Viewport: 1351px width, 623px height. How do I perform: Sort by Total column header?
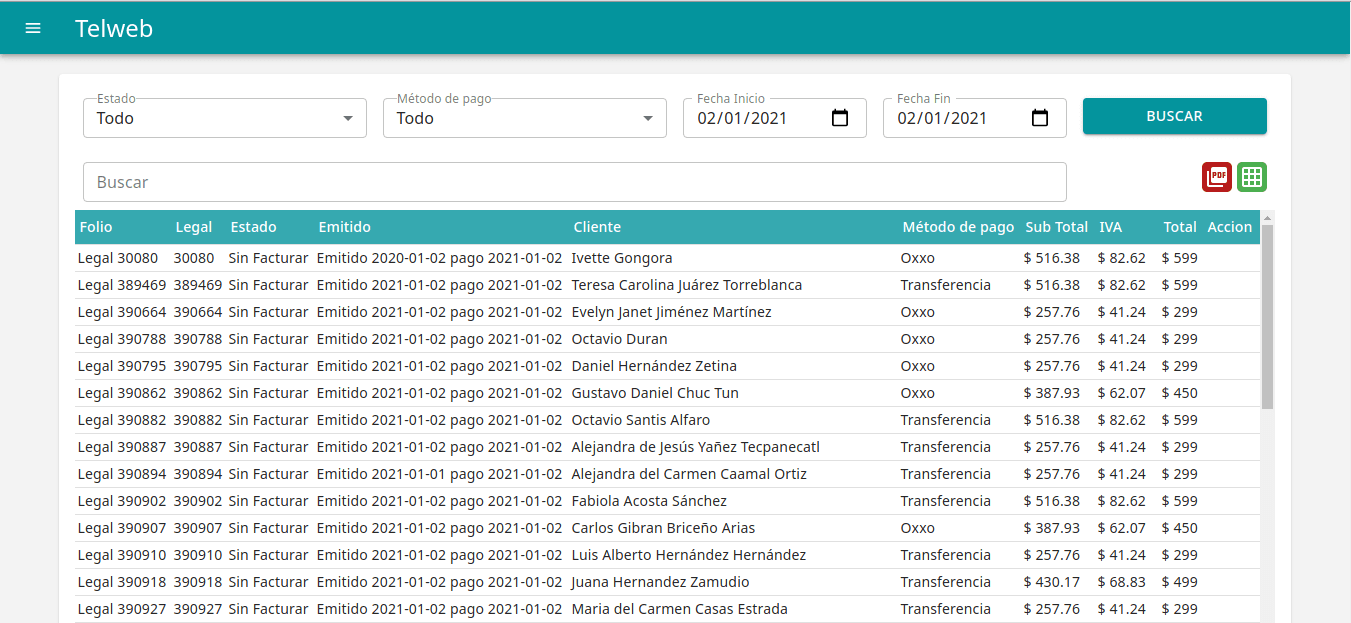tap(1180, 227)
